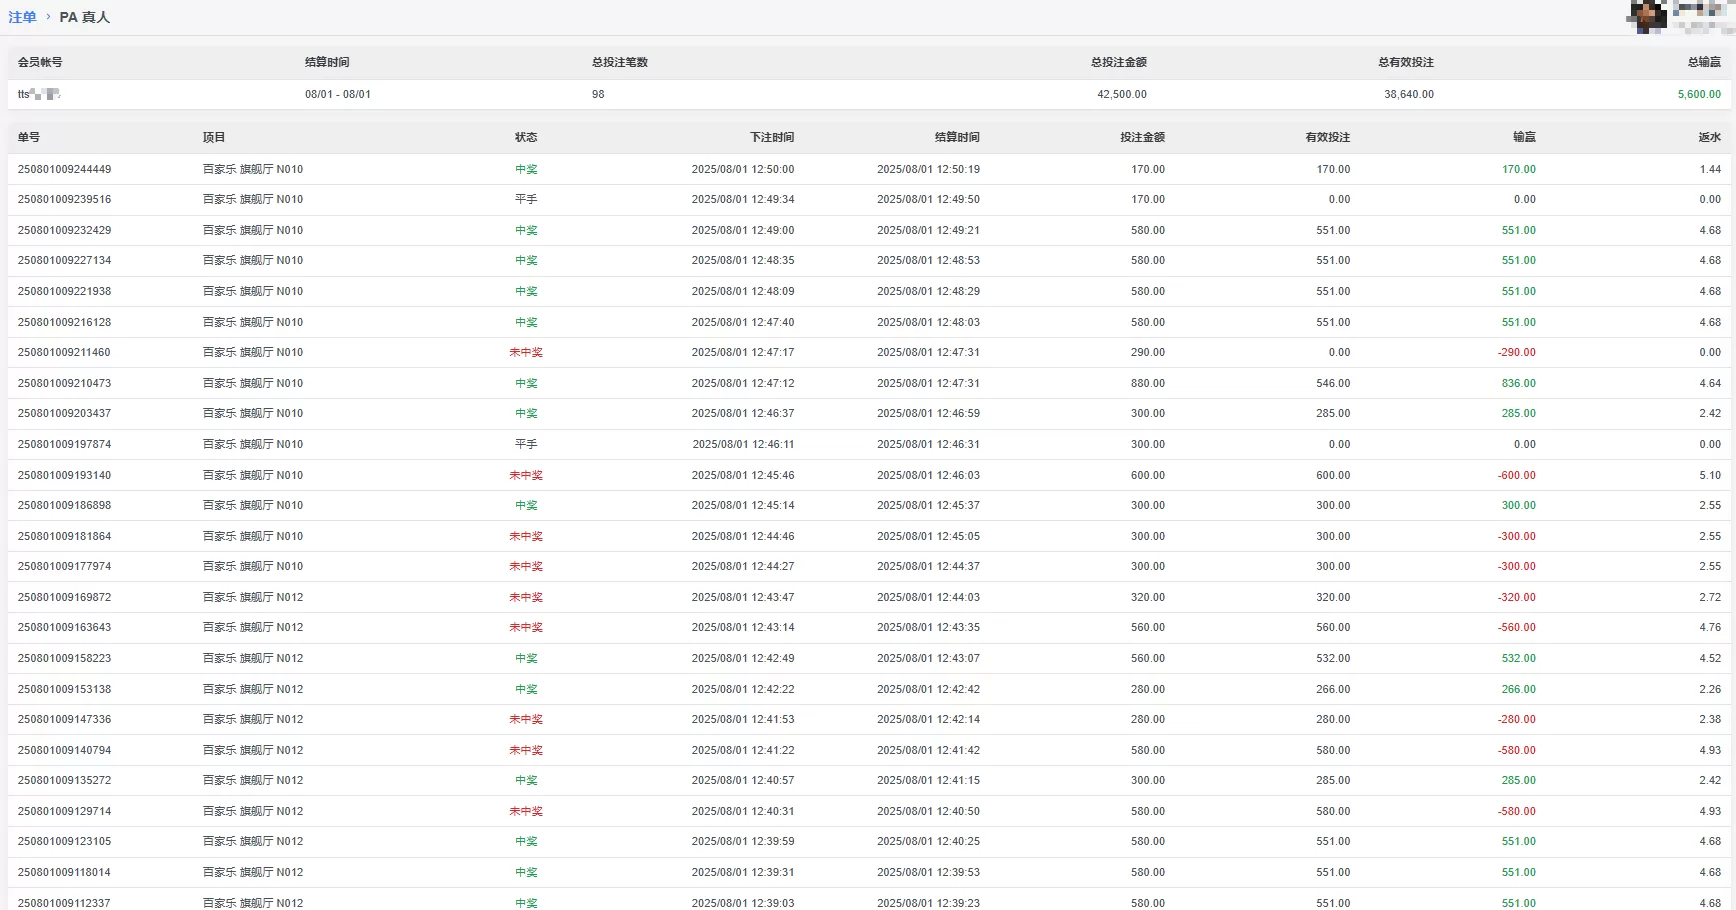The height and width of the screenshot is (910, 1736).
Task: Click win-loss value 532.00
Action: coord(1519,658)
